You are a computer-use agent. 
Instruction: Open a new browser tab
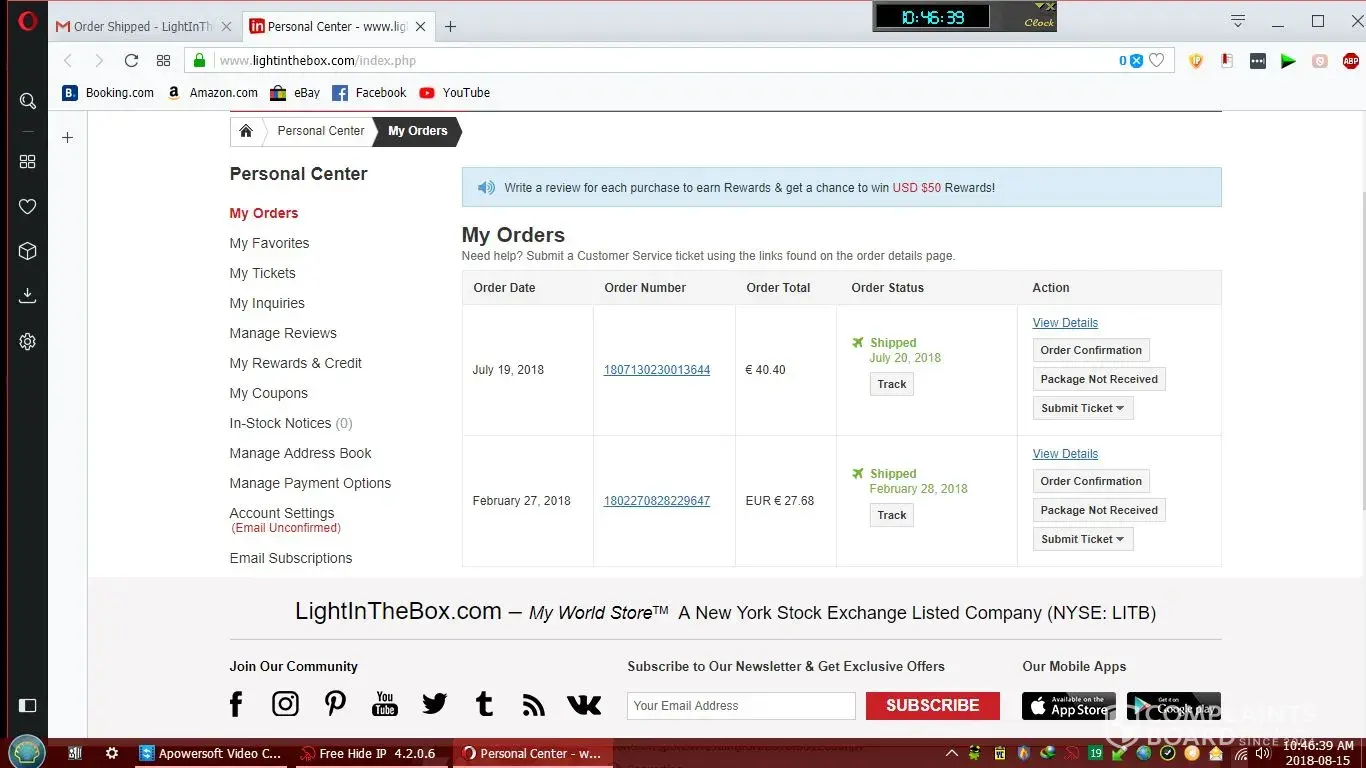tap(450, 27)
